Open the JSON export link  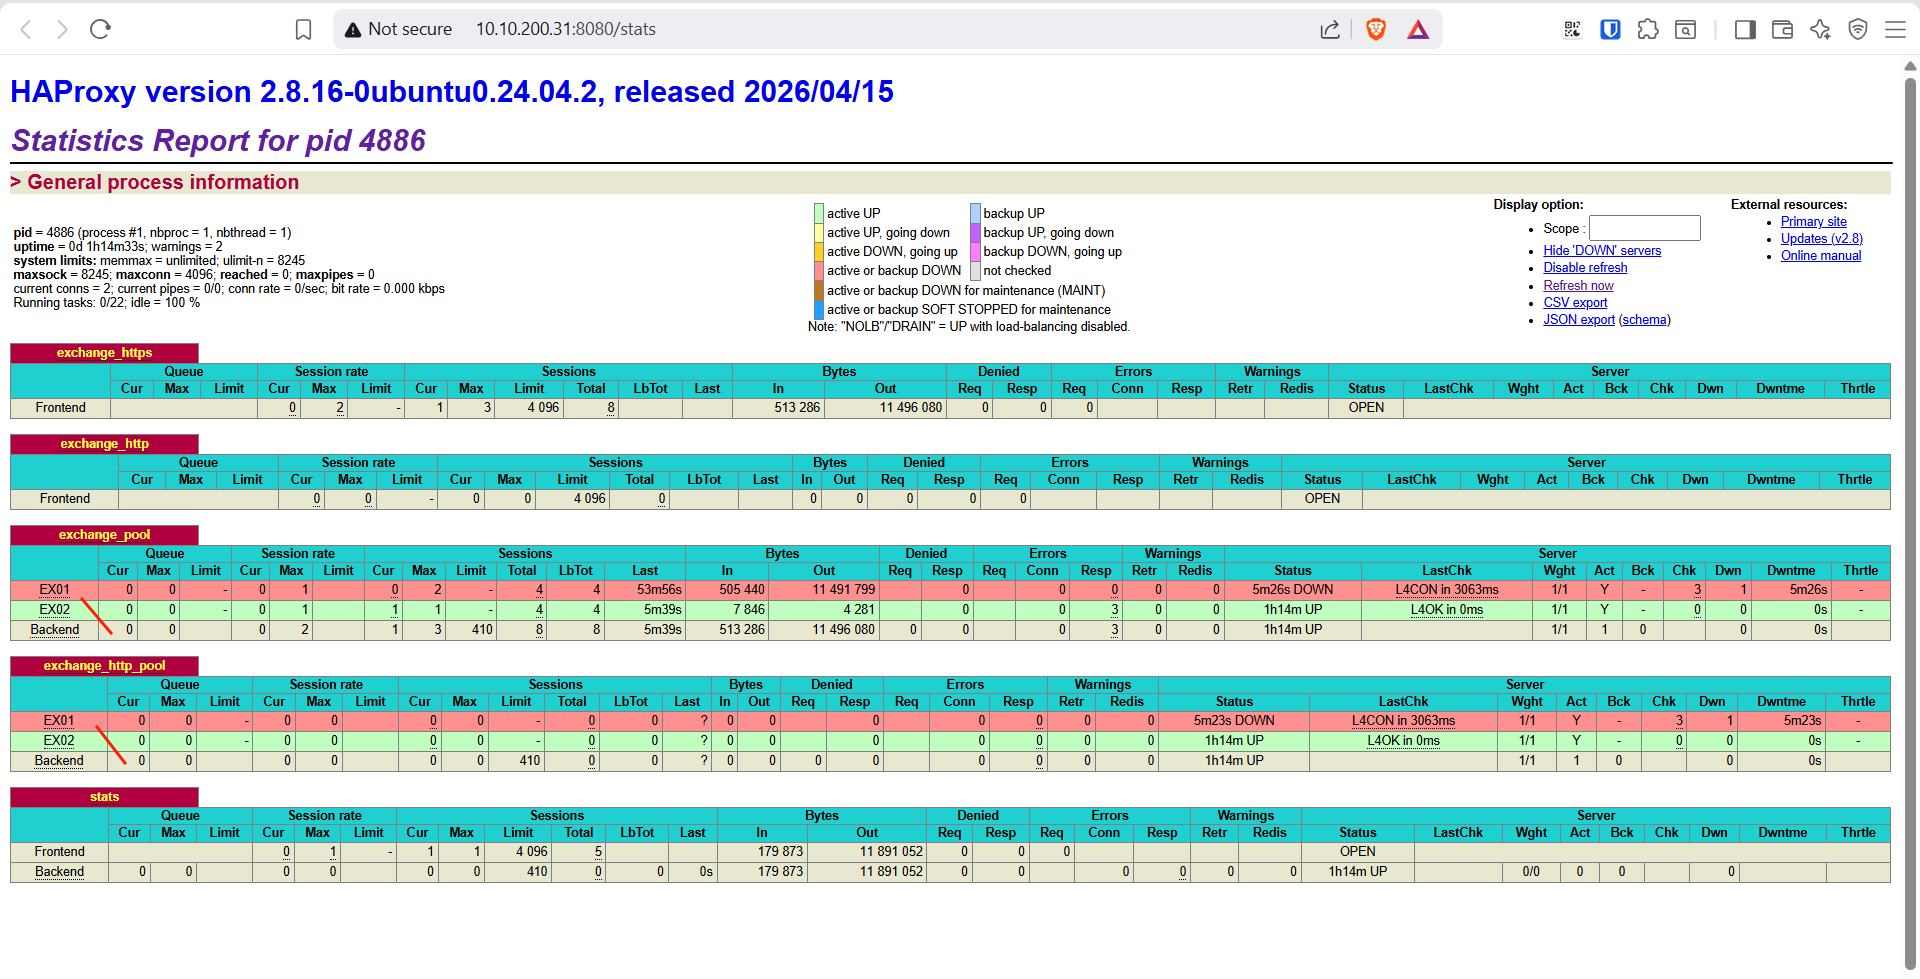[x=1579, y=320]
